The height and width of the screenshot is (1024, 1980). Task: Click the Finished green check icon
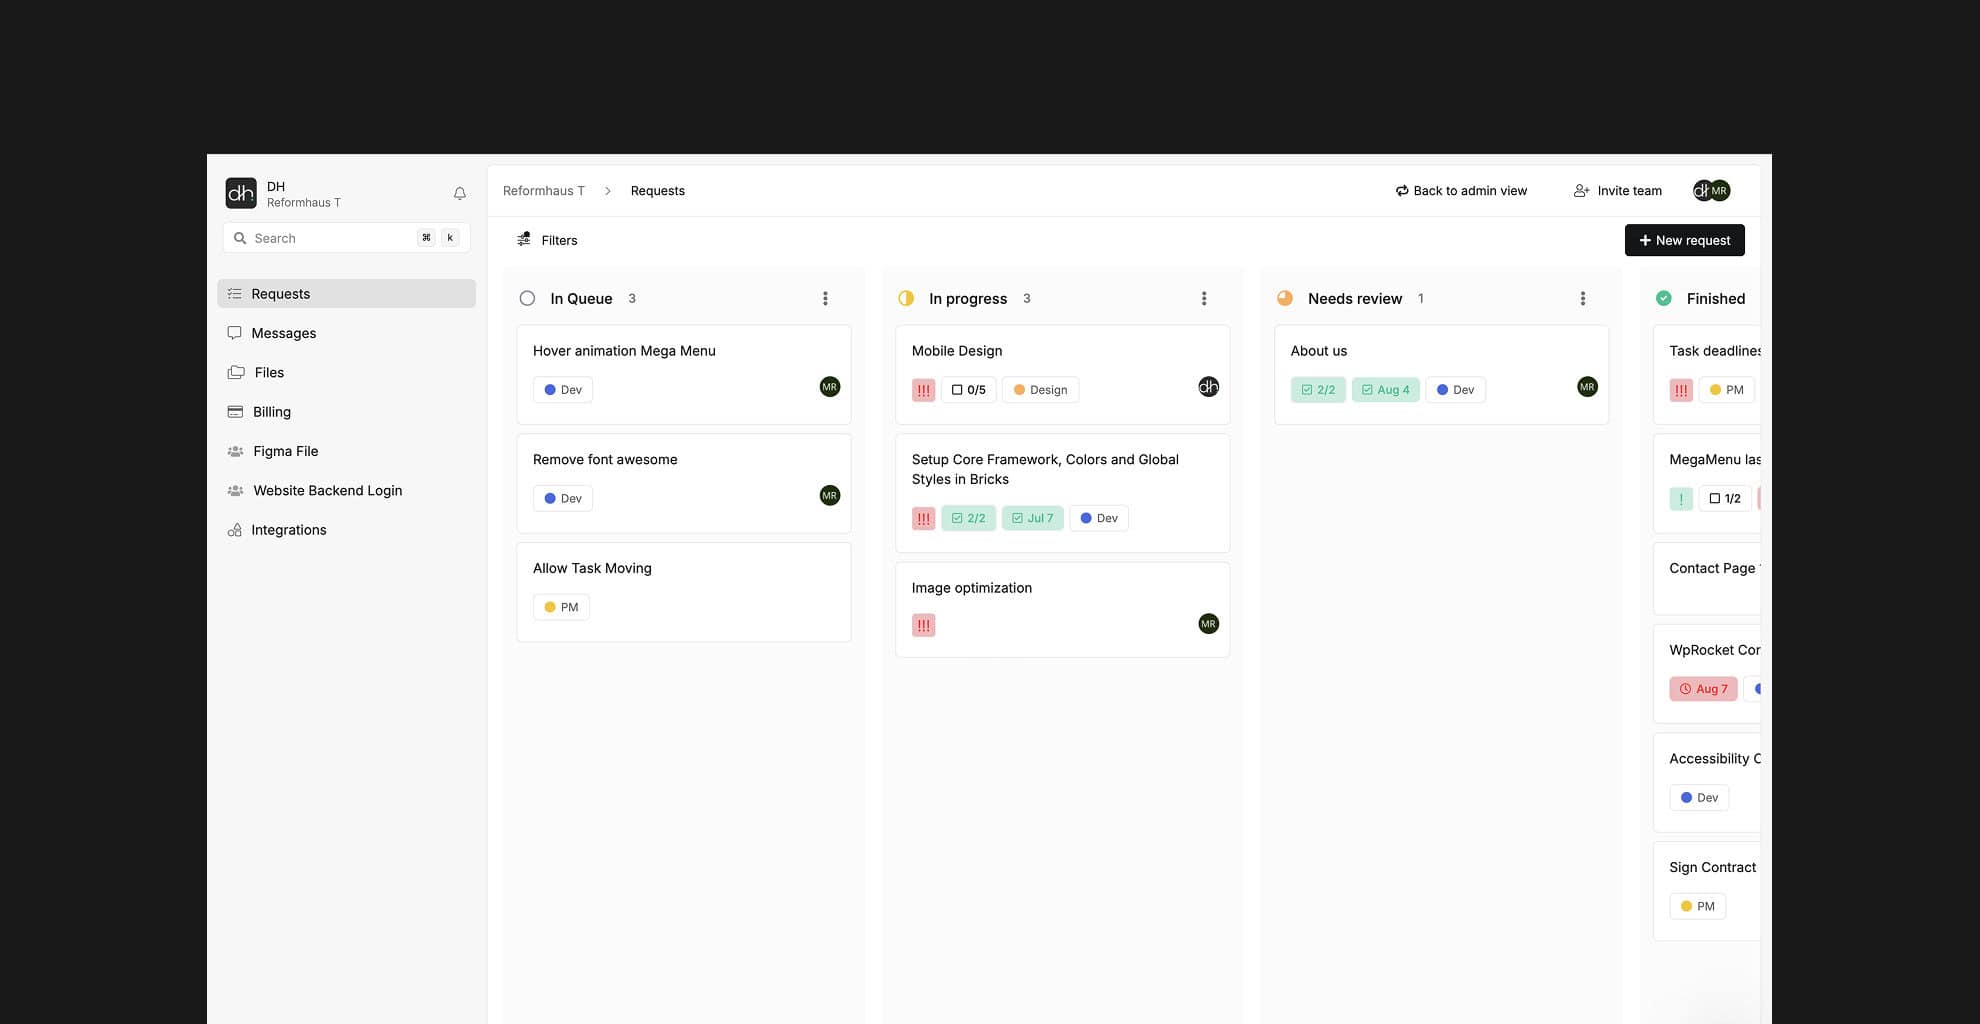click(1664, 298)
